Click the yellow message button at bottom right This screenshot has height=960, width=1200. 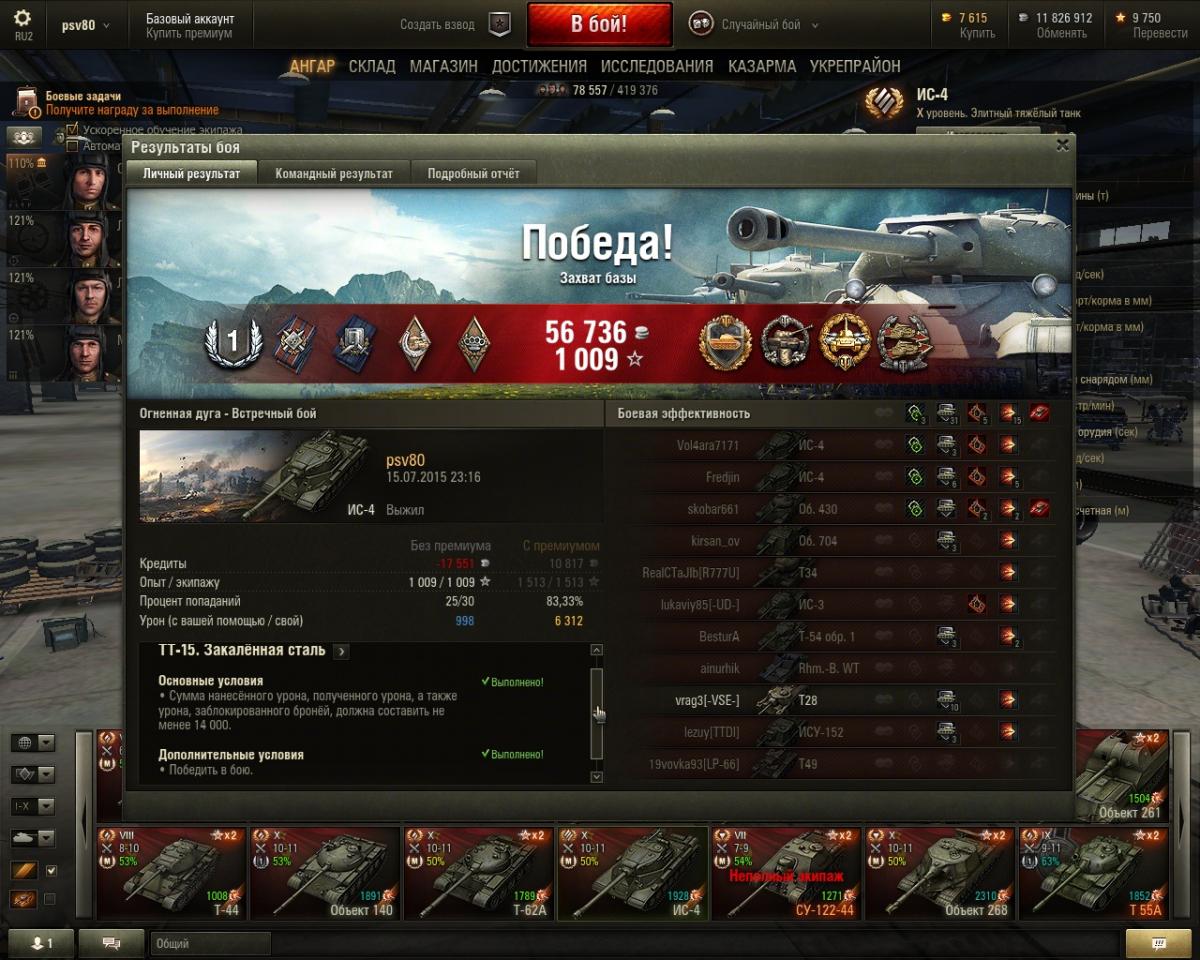tap(1158, 943)
